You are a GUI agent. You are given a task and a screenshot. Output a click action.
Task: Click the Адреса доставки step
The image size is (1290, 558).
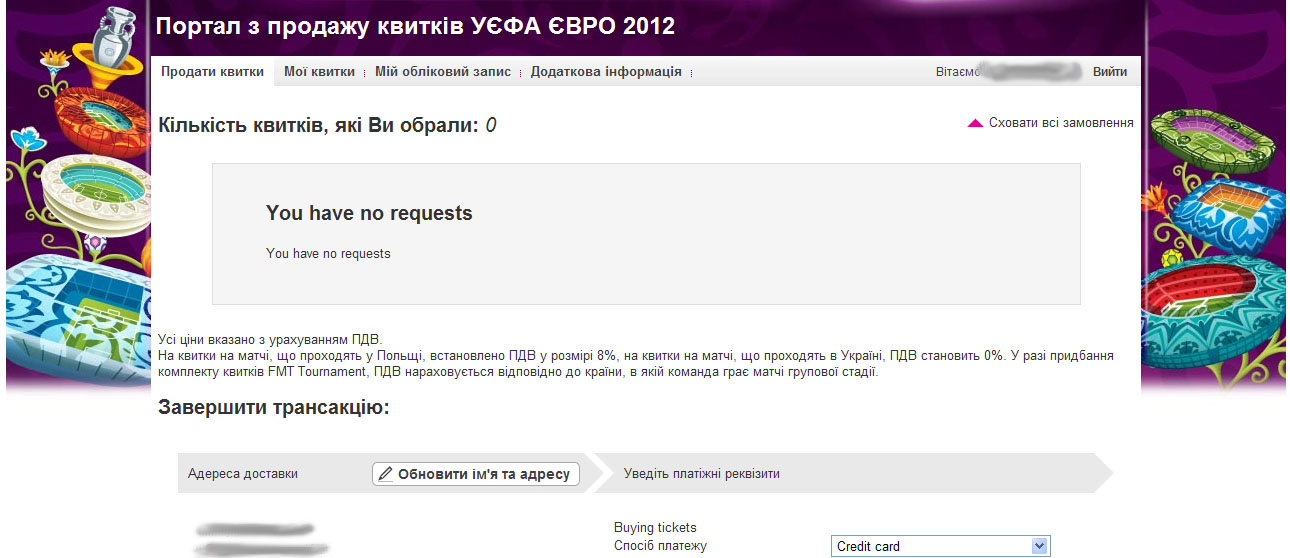tap(243, 474)
